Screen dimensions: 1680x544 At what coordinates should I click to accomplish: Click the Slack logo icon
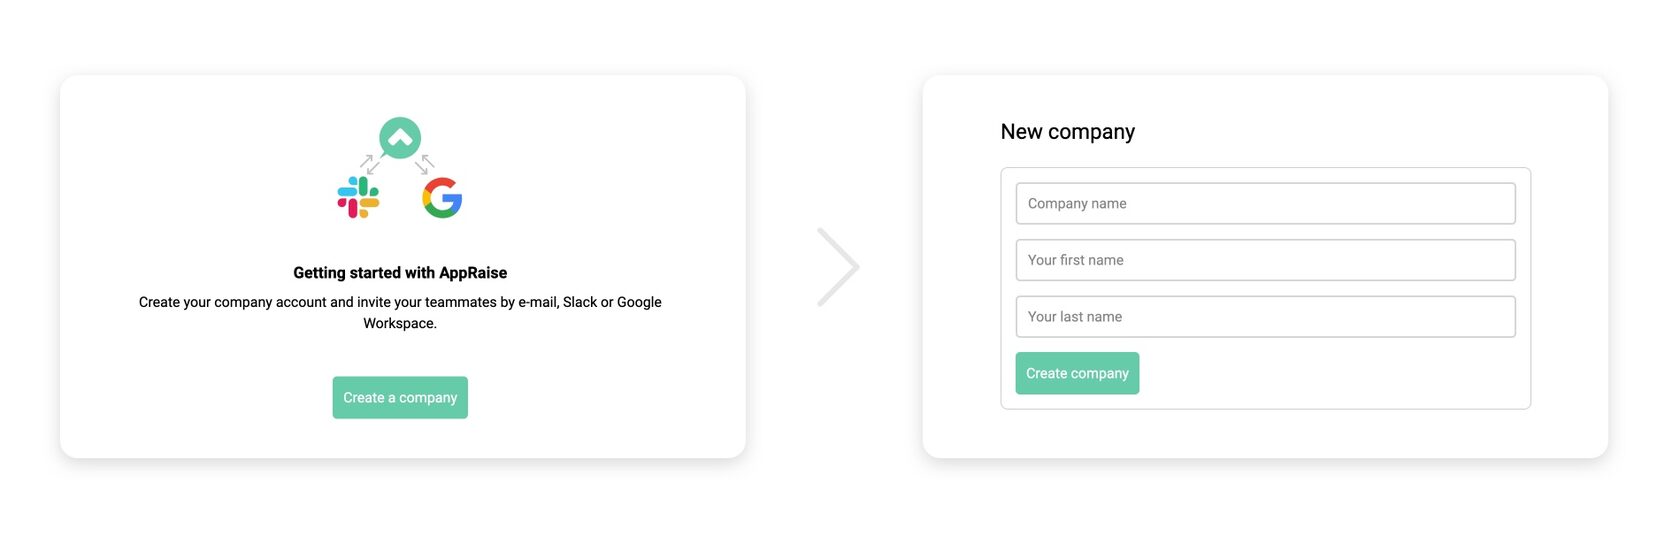[358, 198]
